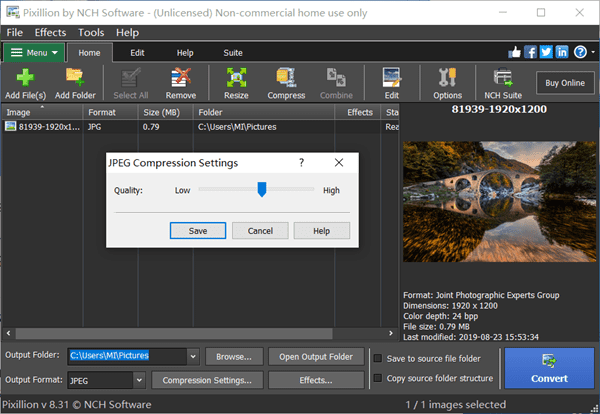This screenshot has width=600, height=414.
Task: Switch to the Home tab
Action: click(x=90, y=53)
